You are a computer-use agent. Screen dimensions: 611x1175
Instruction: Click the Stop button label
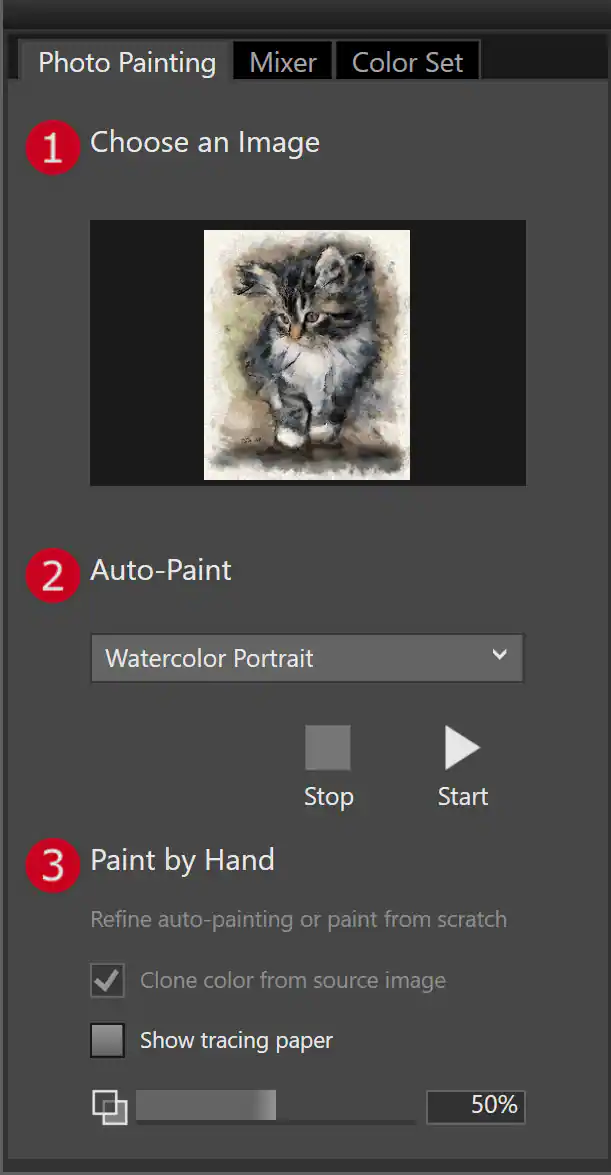coord(328,796)
